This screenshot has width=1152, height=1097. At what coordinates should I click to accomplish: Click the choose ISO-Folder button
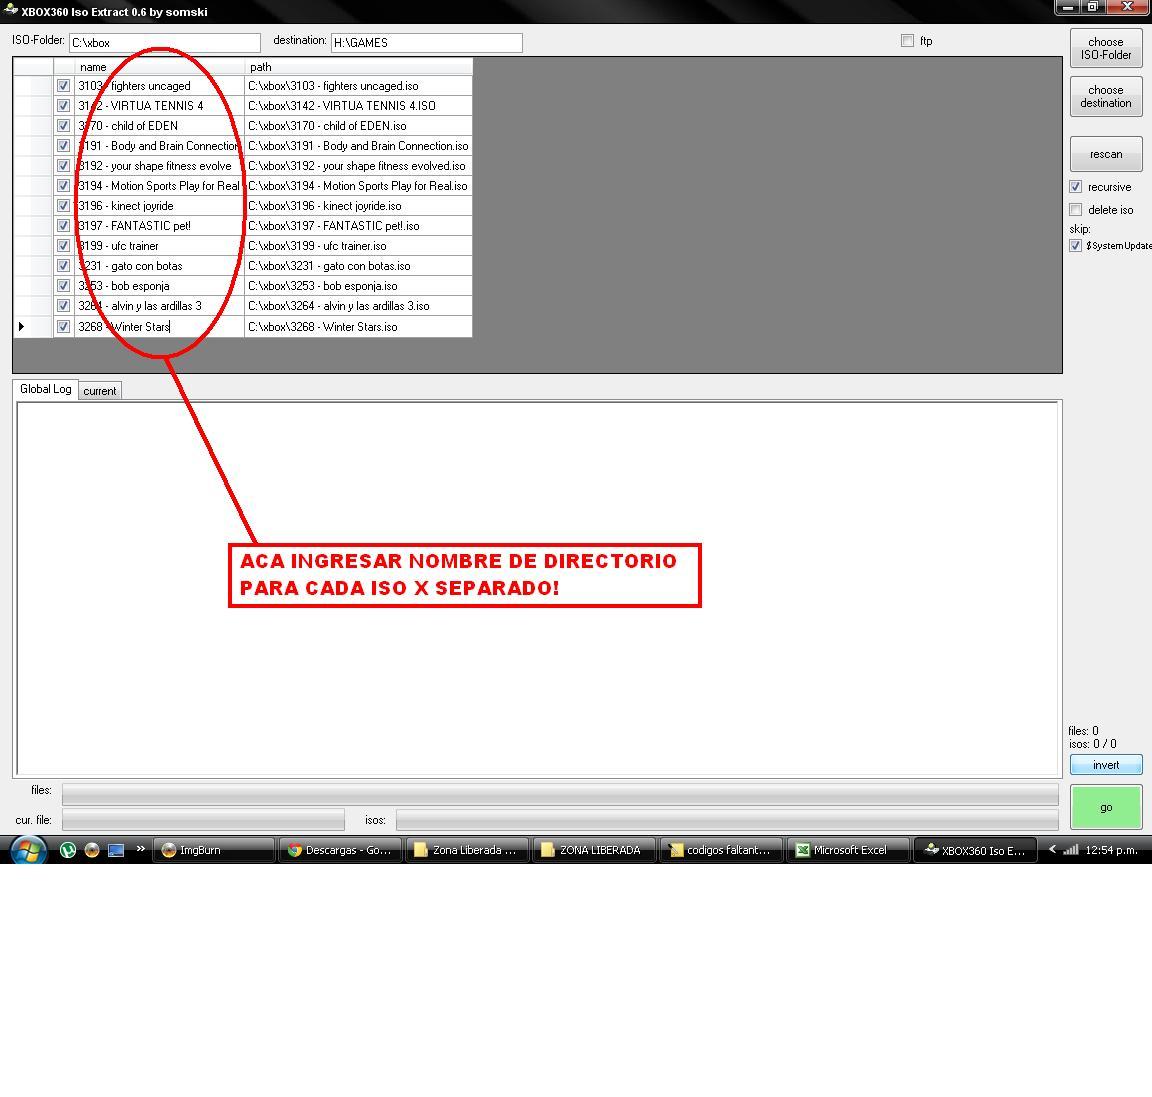[x=1106, y=48]
